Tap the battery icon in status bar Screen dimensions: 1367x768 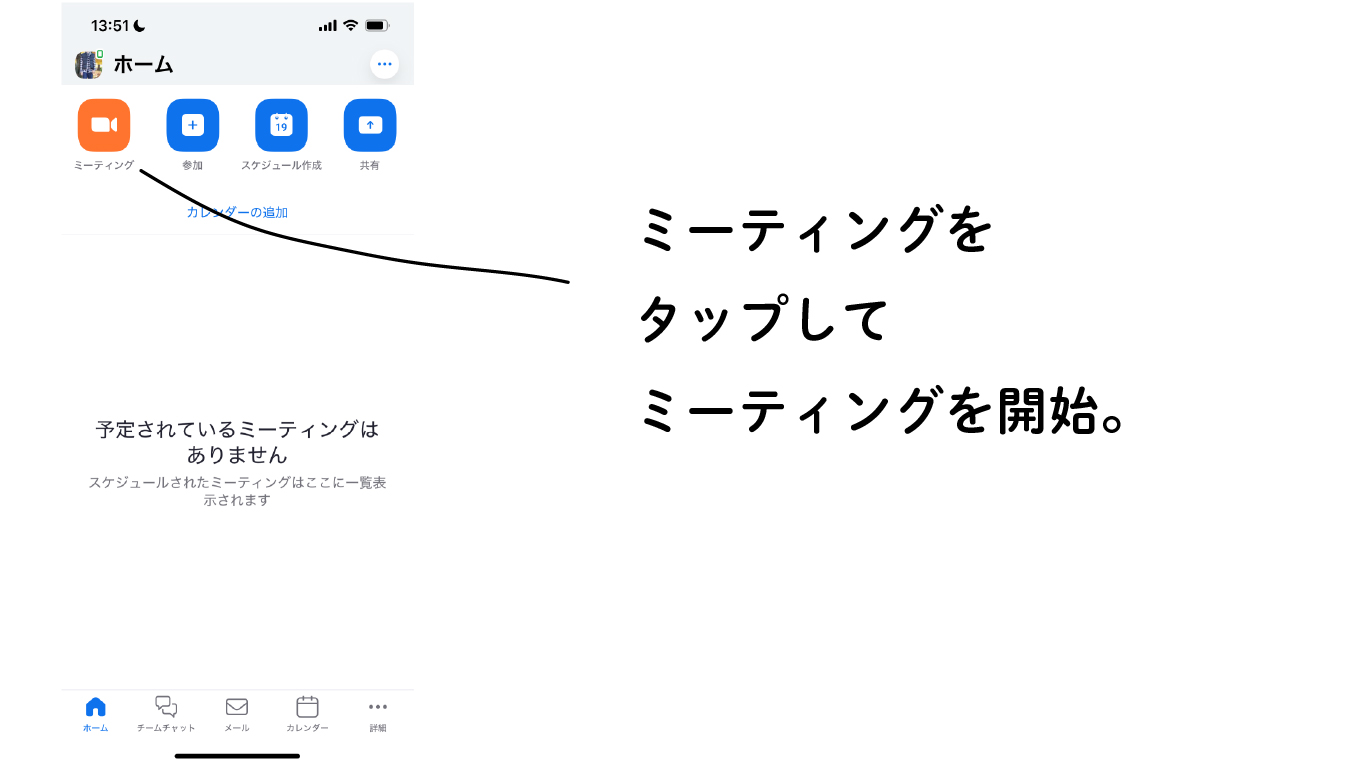[x=377, y=25]
